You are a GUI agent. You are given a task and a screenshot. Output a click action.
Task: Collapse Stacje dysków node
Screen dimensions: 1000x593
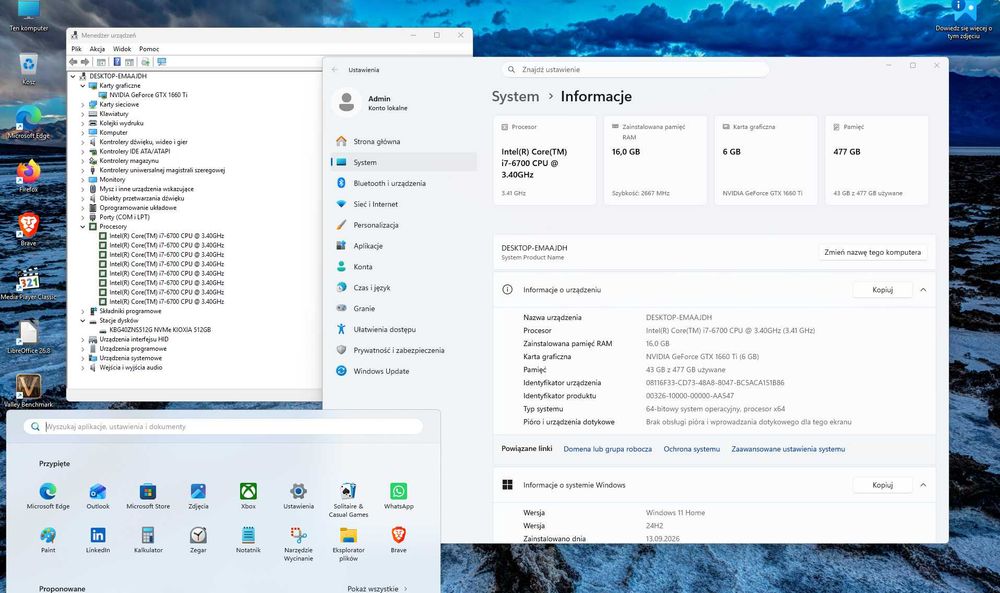83,321
